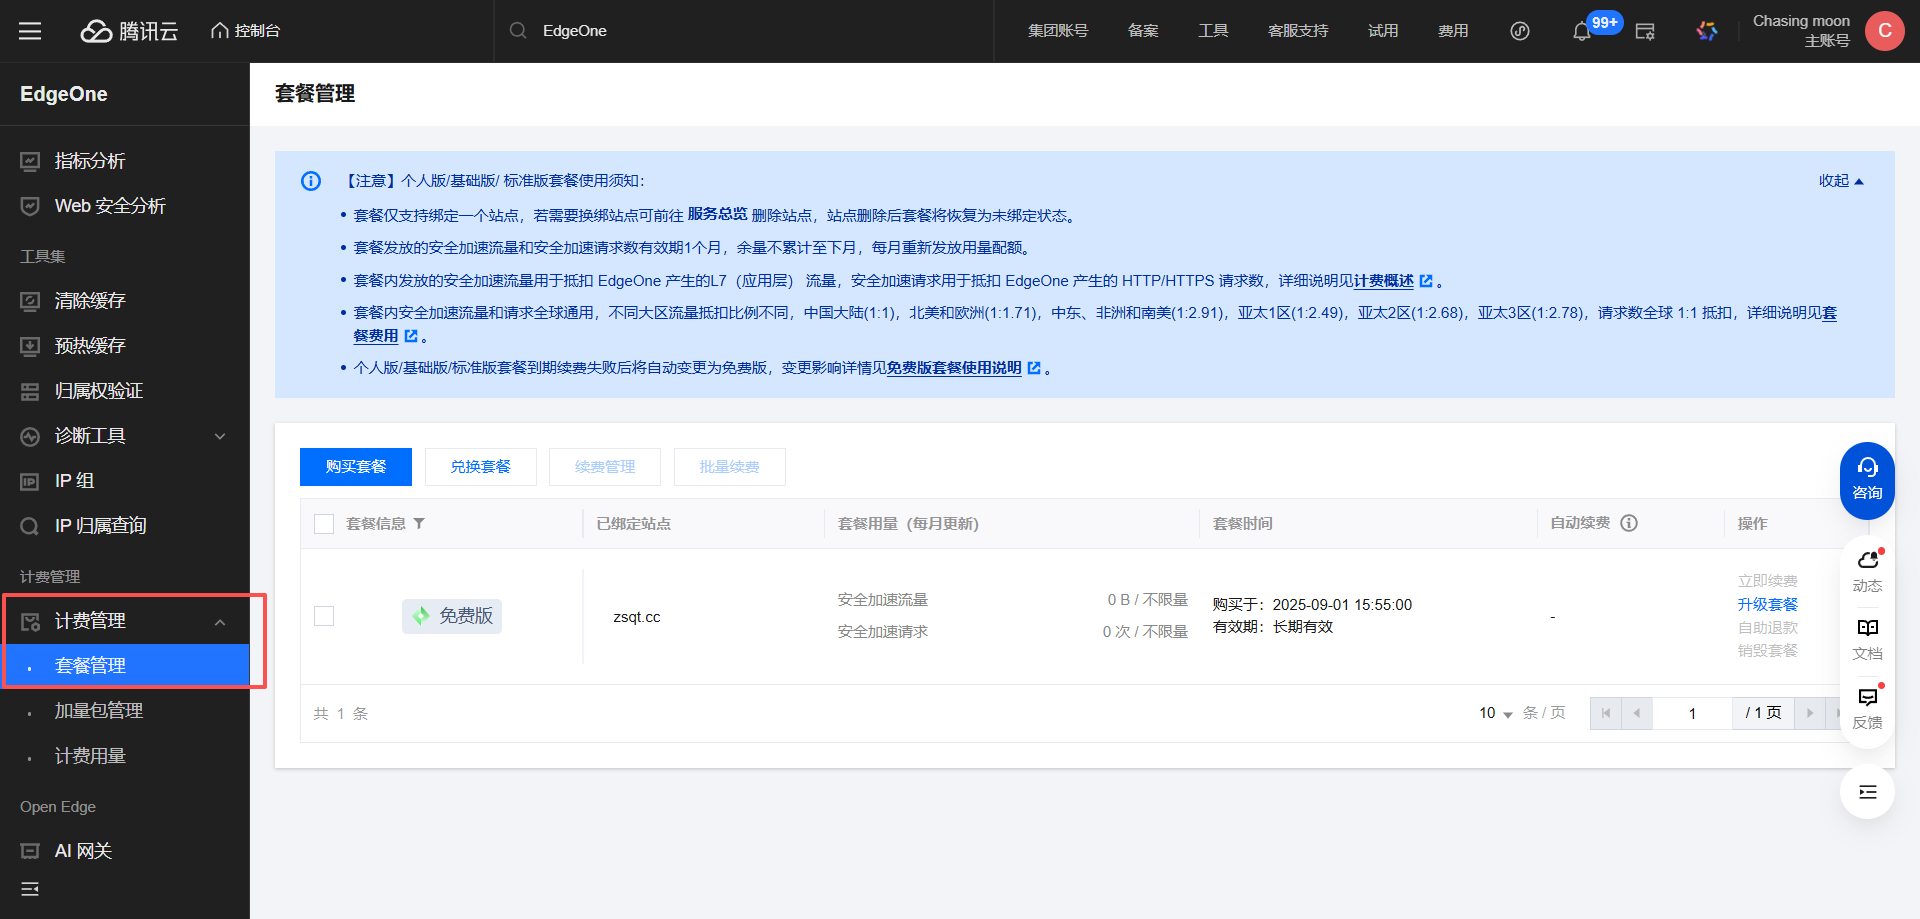Click the Tencent Cloud logo

129,31
